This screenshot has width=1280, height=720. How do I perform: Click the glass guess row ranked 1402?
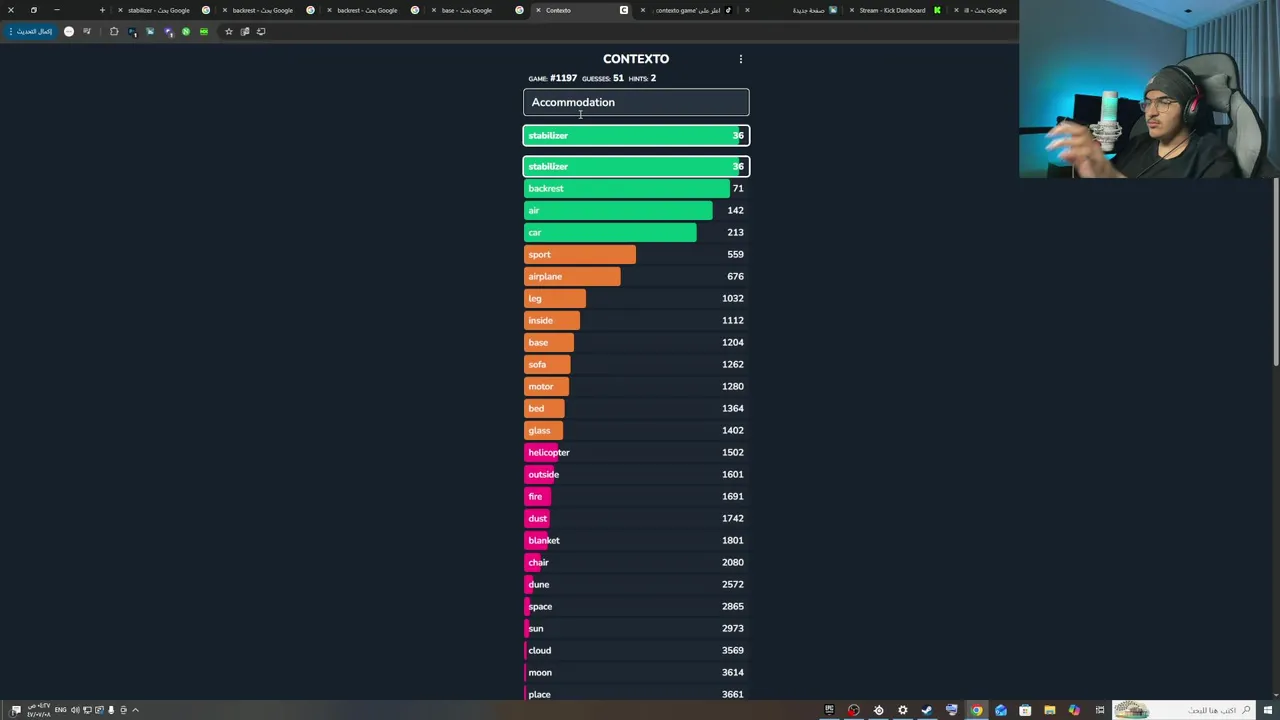636,430
